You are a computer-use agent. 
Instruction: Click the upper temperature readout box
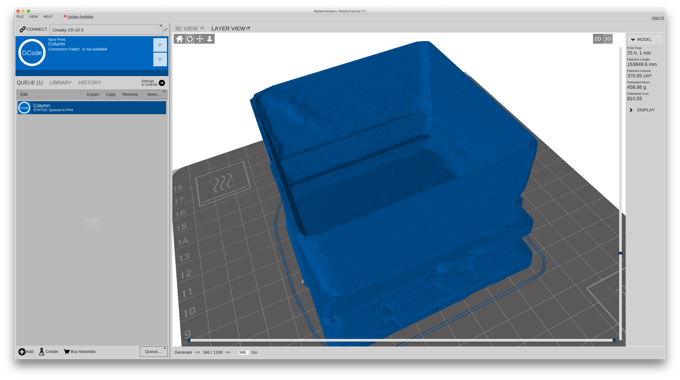(160, 45)
